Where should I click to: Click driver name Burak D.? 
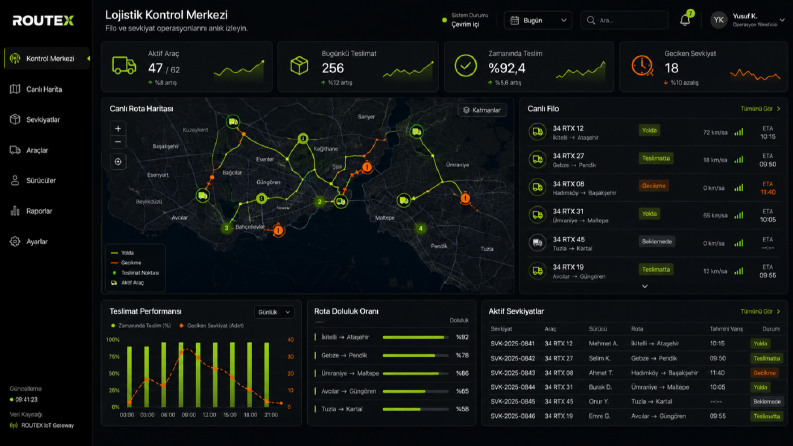click(600, 387)
